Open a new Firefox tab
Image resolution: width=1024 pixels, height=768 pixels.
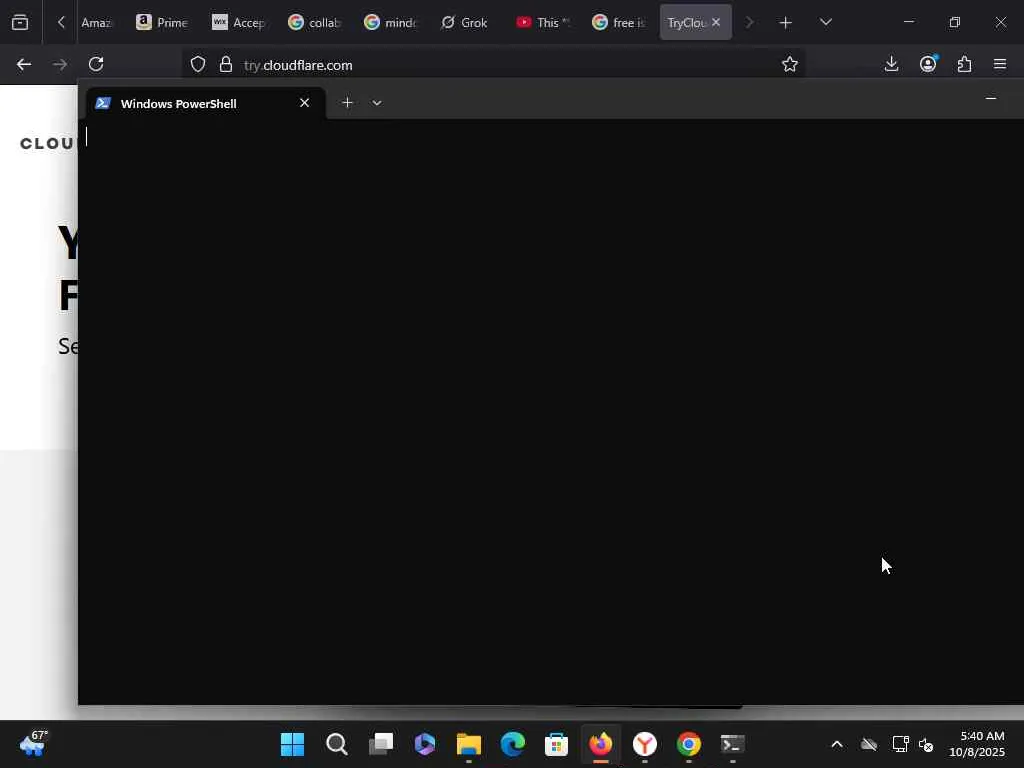[x=786, y=23]
